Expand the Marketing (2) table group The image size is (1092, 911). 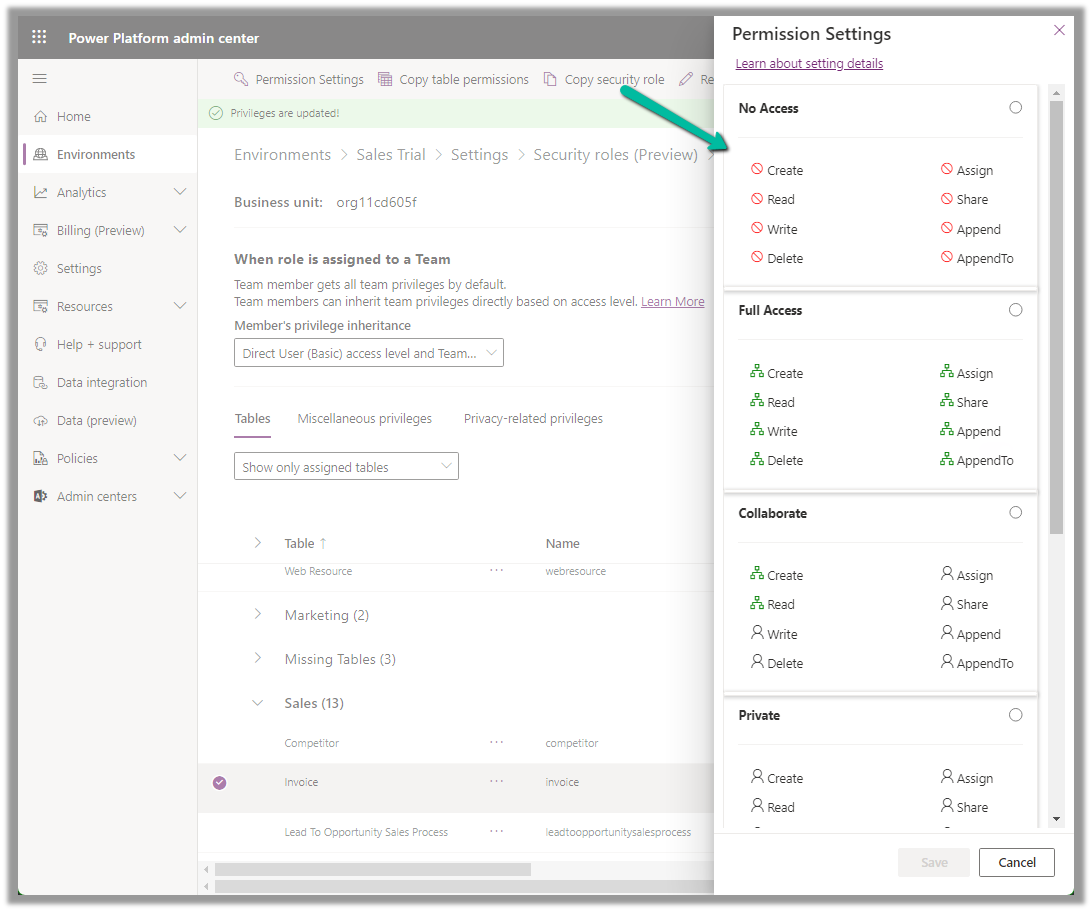click(258, 615)
